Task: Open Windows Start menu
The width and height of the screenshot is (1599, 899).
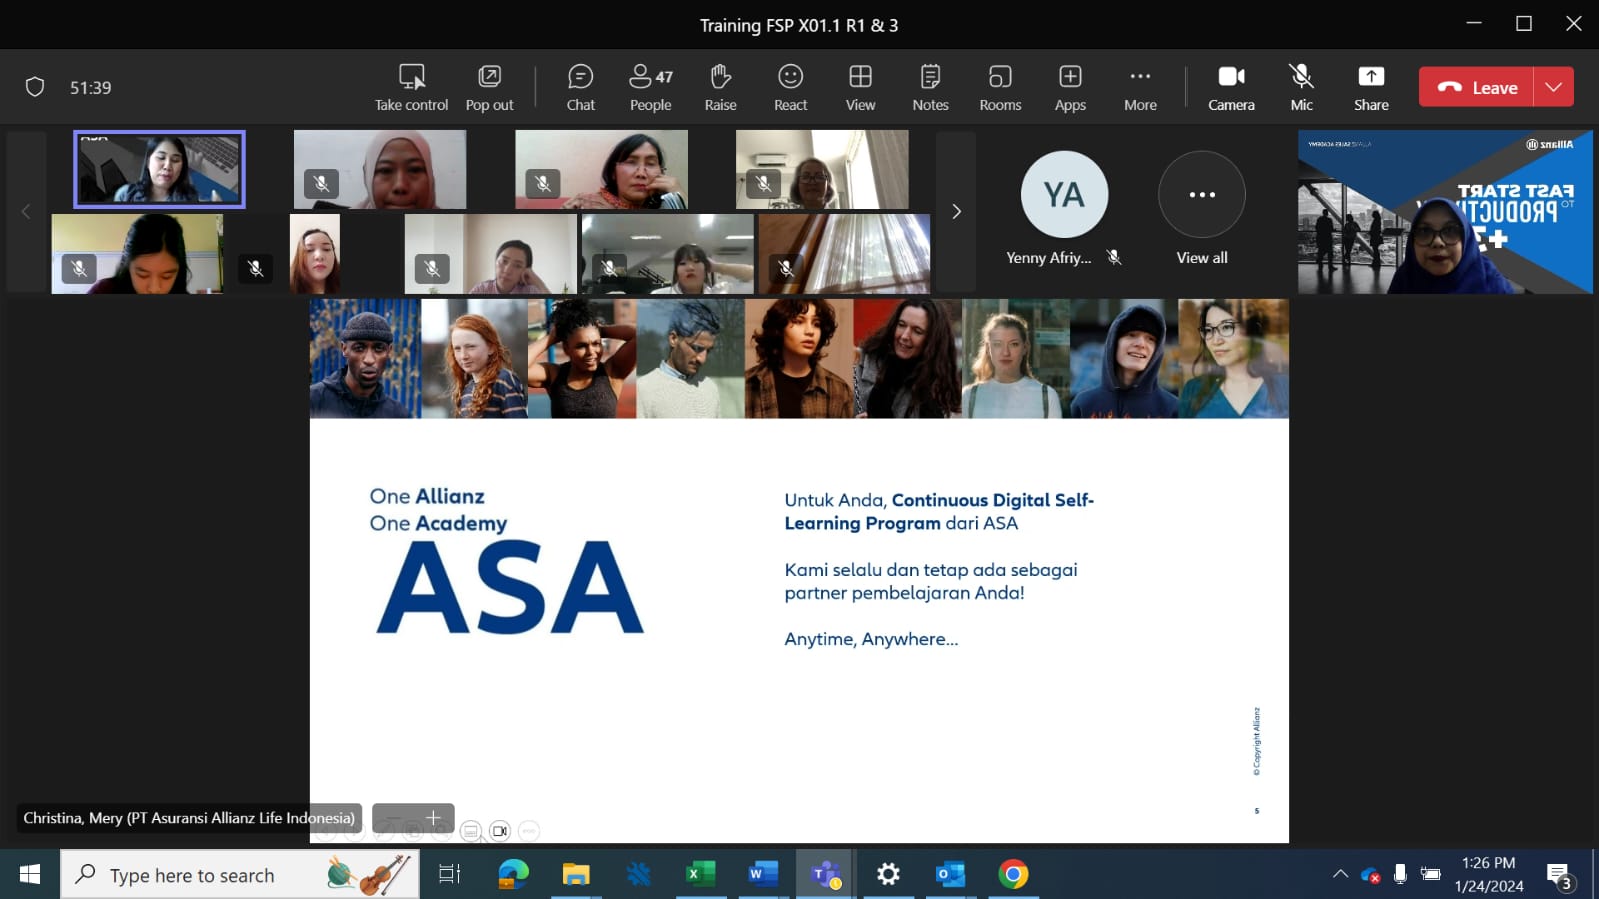Action: [30, 875]
